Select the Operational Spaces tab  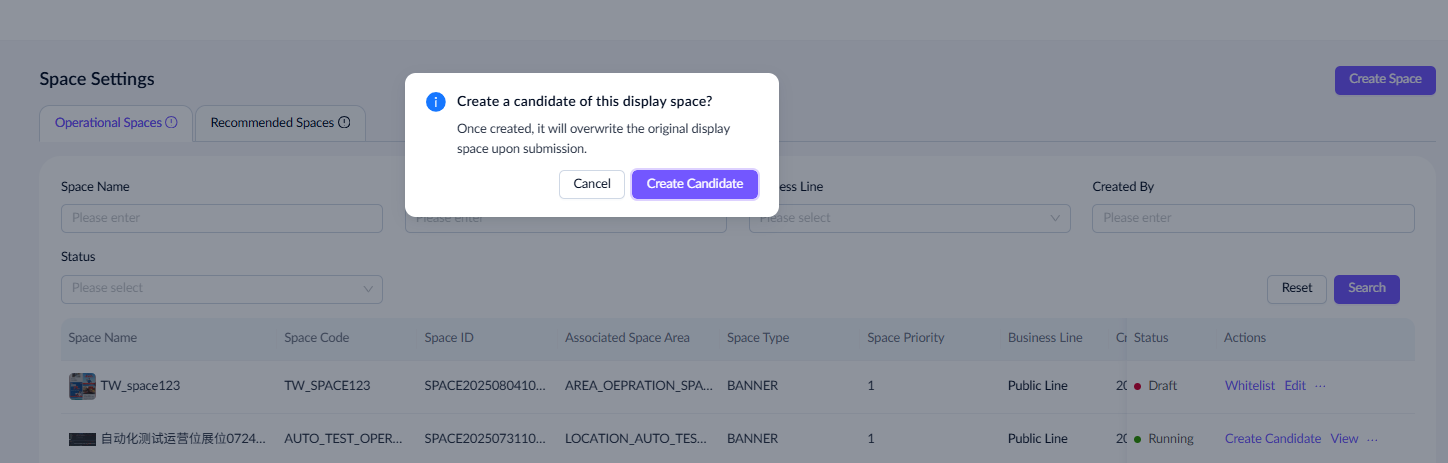point(108,123)
